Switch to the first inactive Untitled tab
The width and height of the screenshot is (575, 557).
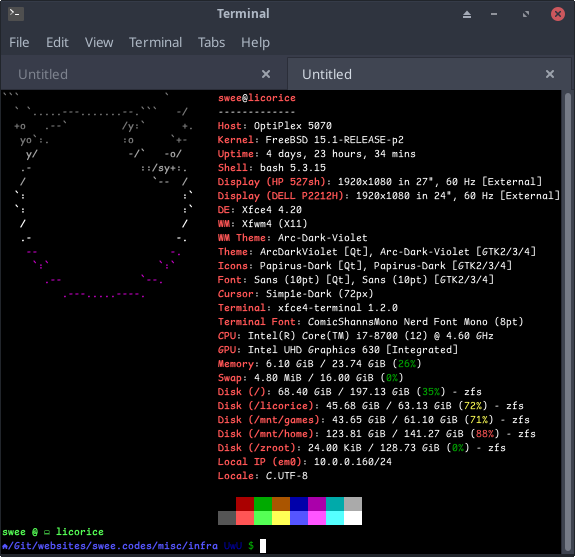(144, 74)
